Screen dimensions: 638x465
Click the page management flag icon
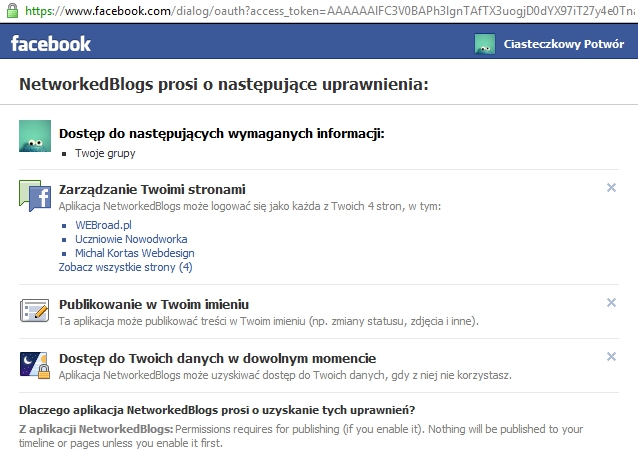coord(35,196)
